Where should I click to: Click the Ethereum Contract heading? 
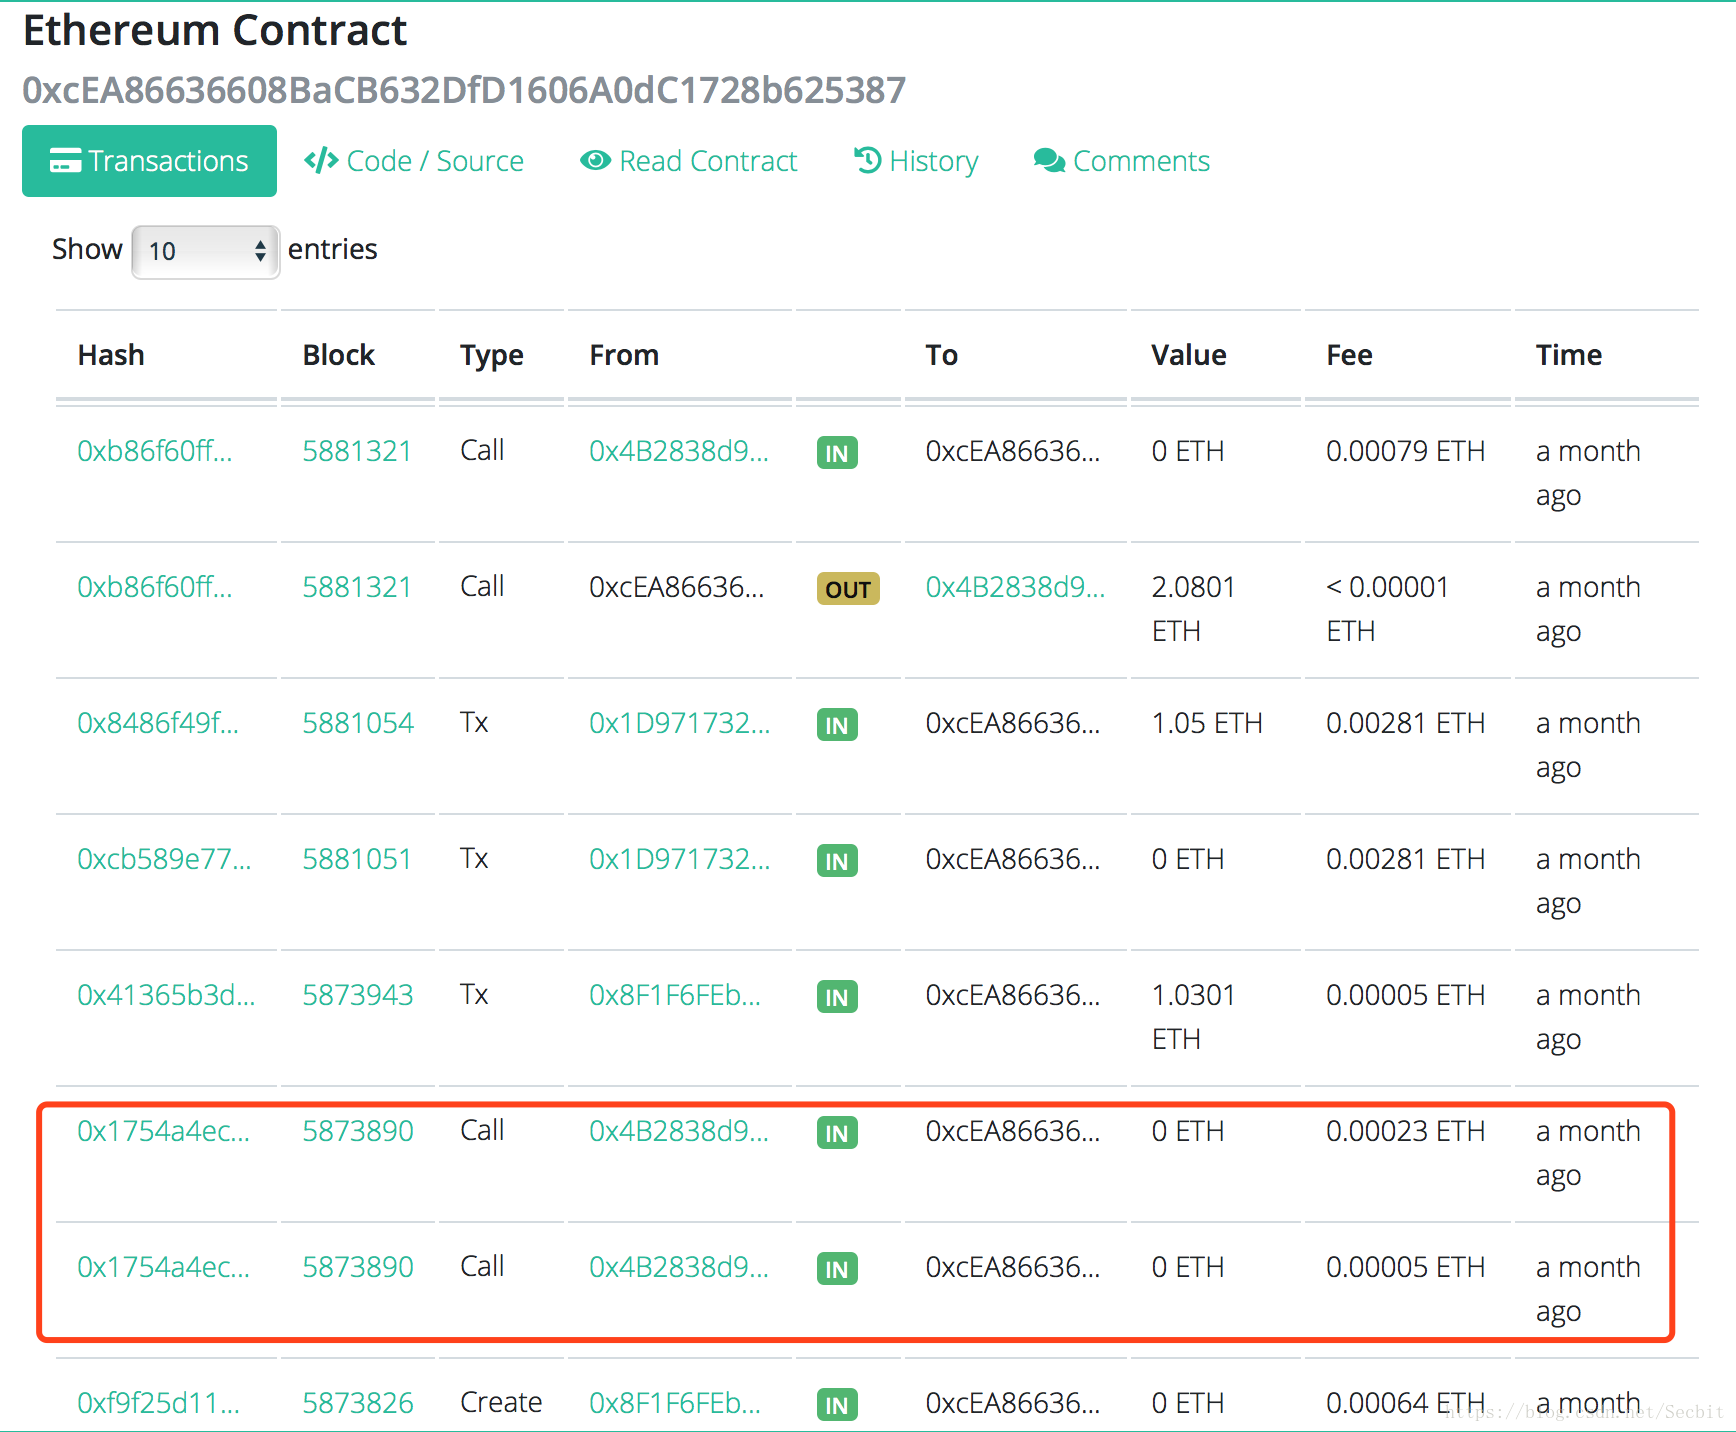pos(215,31)
